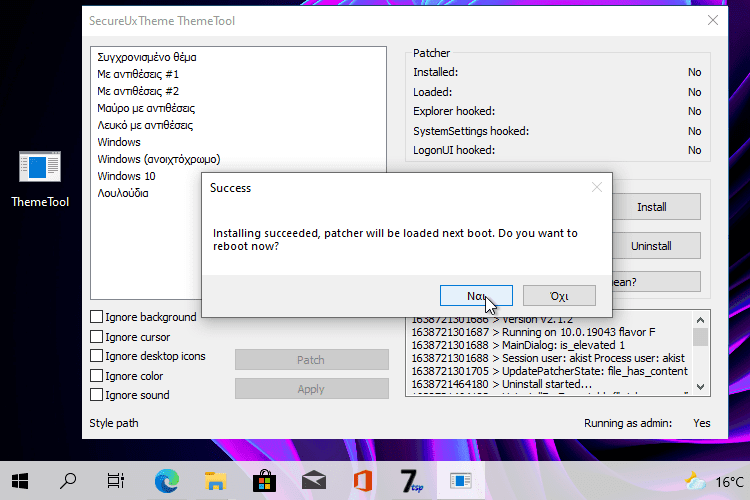This screenshot has height=500, width=750.
Task: Open Task View on taskbar
Action: pos(116,481)
